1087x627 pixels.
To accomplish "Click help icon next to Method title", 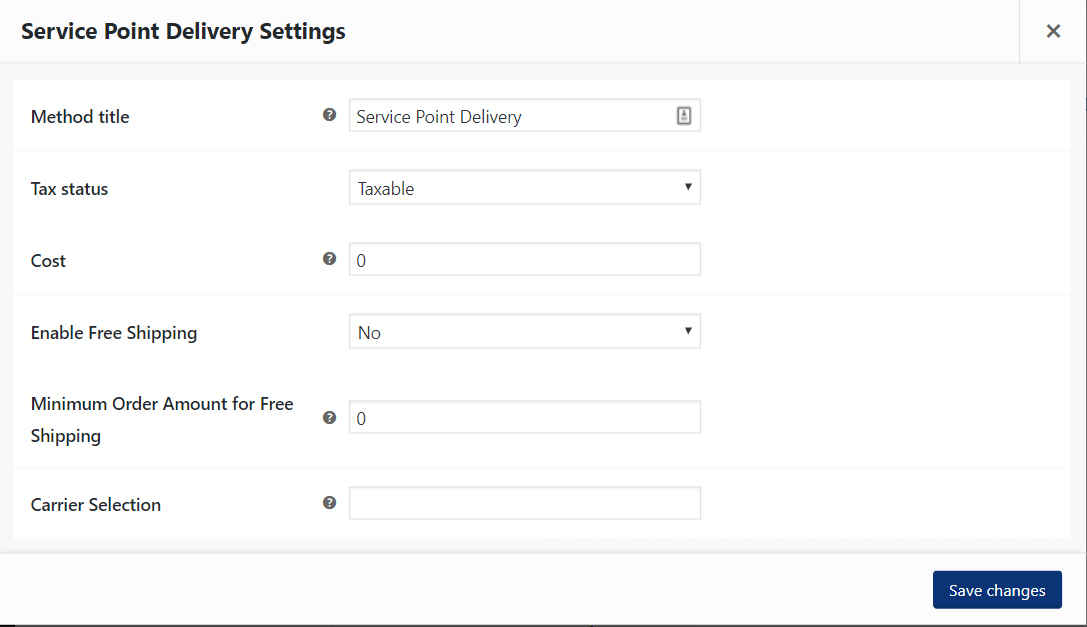I will [329, 115].
